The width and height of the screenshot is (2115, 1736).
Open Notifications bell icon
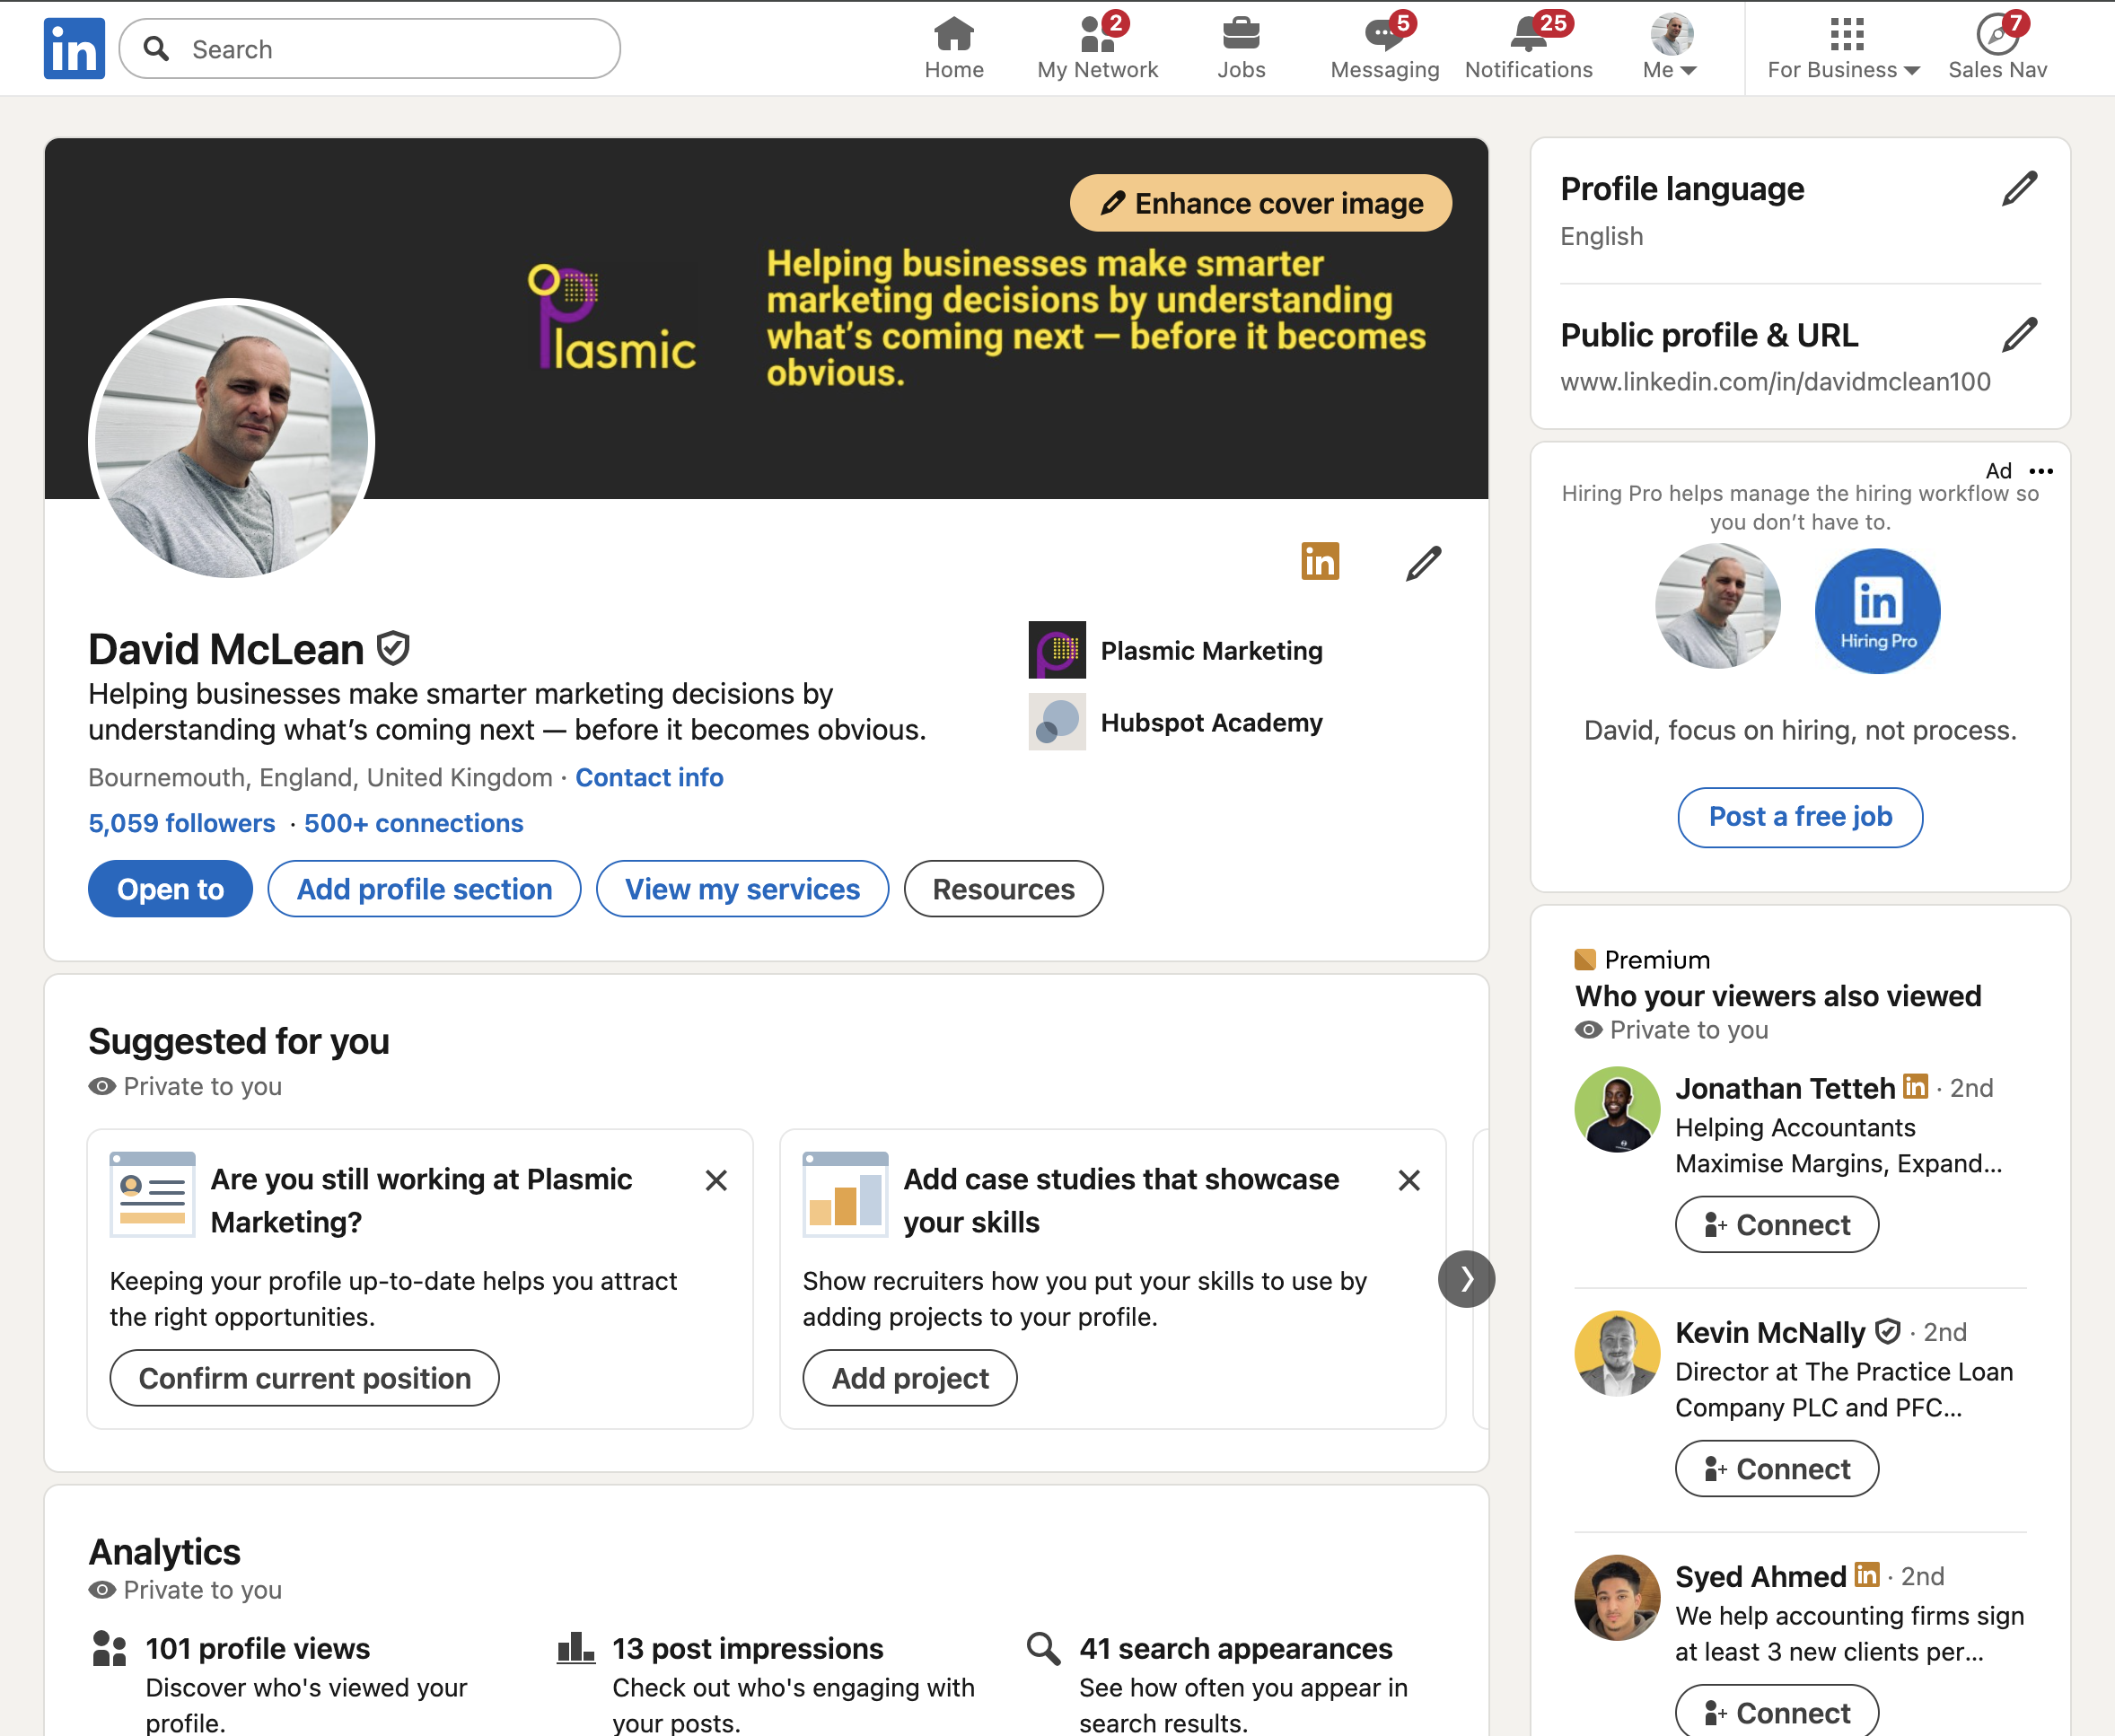1528,36
